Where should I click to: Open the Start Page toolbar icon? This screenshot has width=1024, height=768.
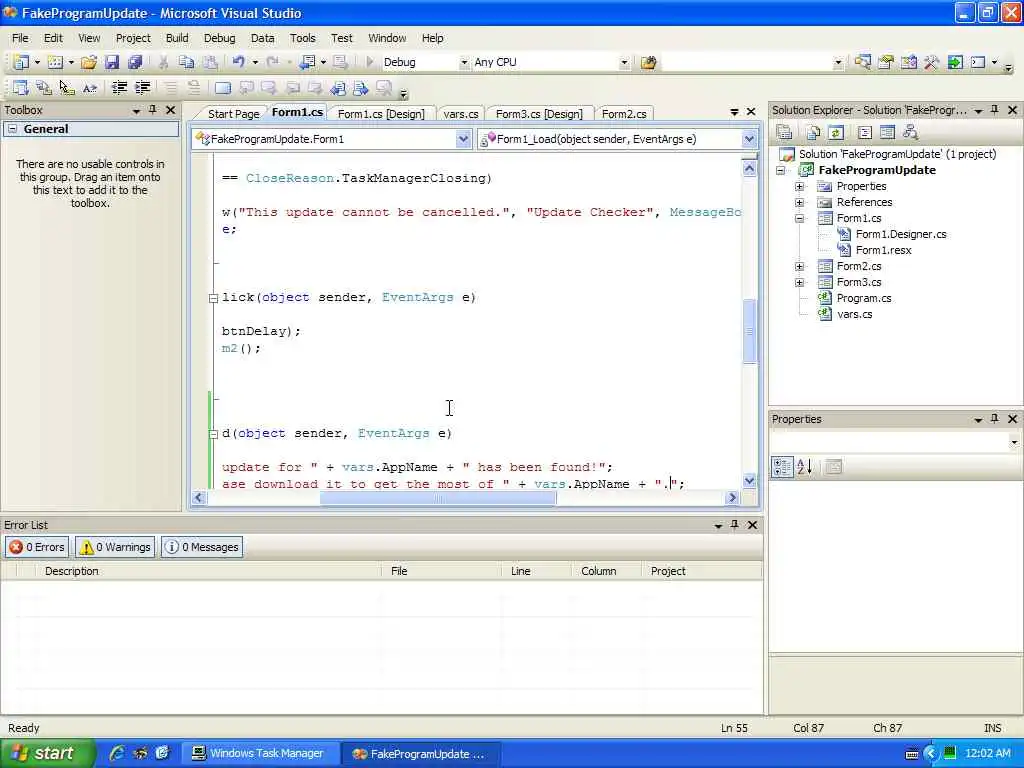[955, 62]
